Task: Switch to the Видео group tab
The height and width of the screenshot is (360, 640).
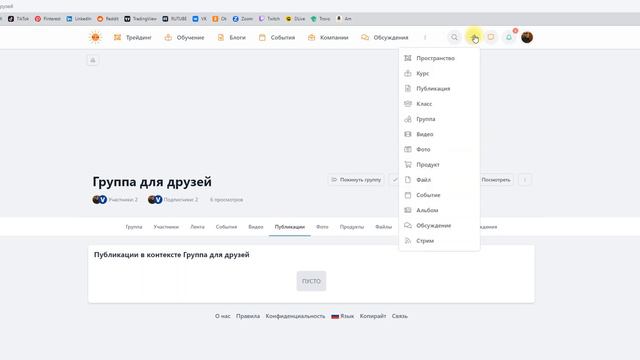Action: (x=256, y=227)
